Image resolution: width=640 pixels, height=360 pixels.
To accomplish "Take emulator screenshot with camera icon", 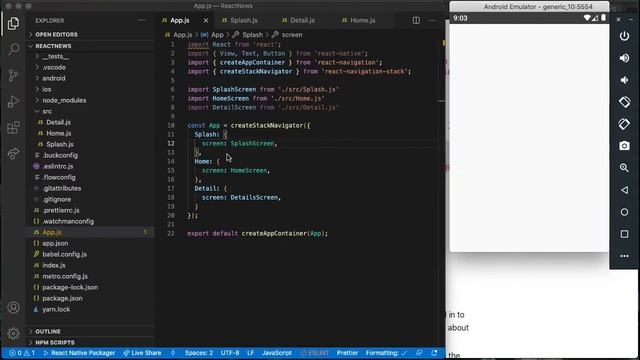I will 624,146.
